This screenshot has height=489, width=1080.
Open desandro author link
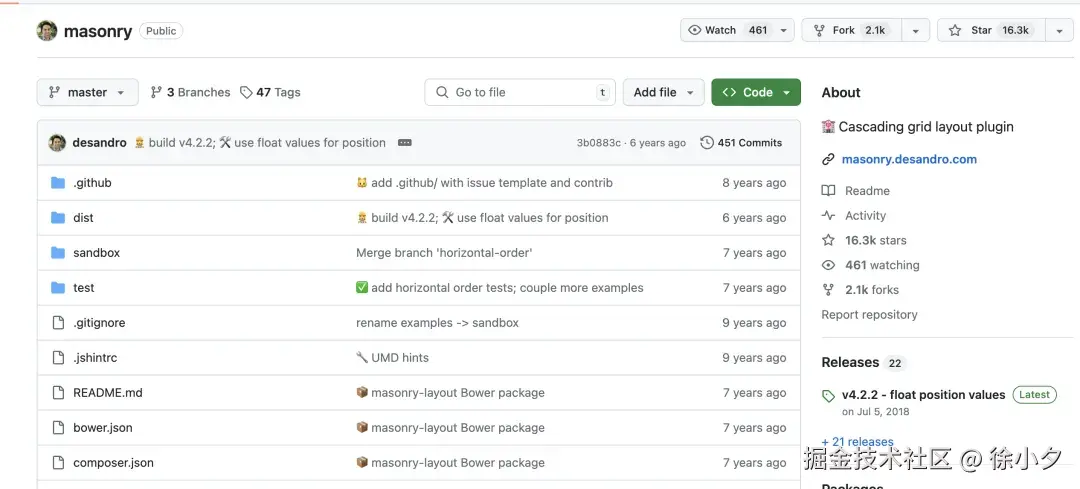tap(99, 143)
